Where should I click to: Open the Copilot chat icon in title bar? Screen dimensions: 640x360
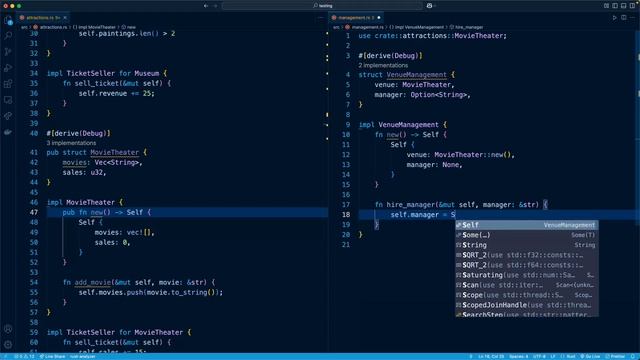tap(429, 6)
